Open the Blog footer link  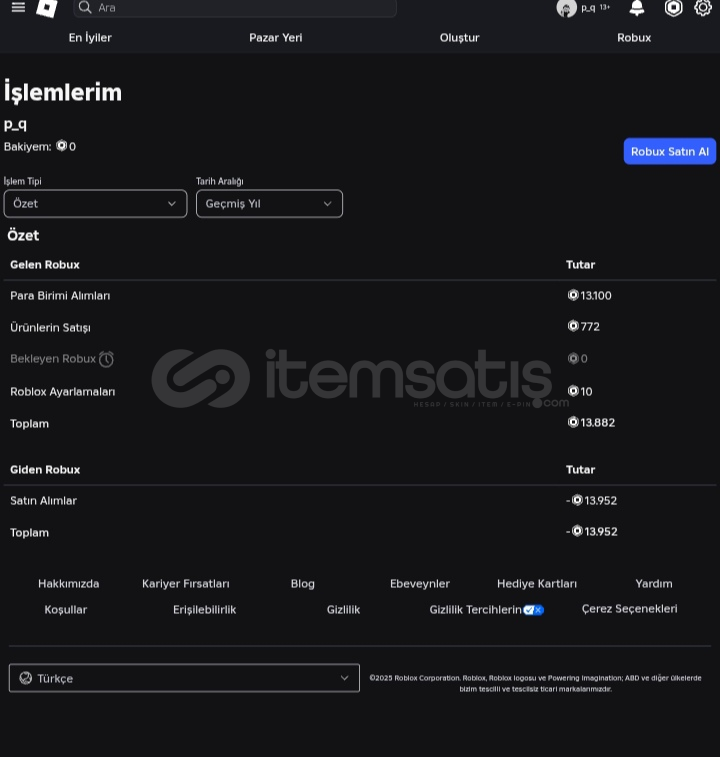tap(303, 584)
